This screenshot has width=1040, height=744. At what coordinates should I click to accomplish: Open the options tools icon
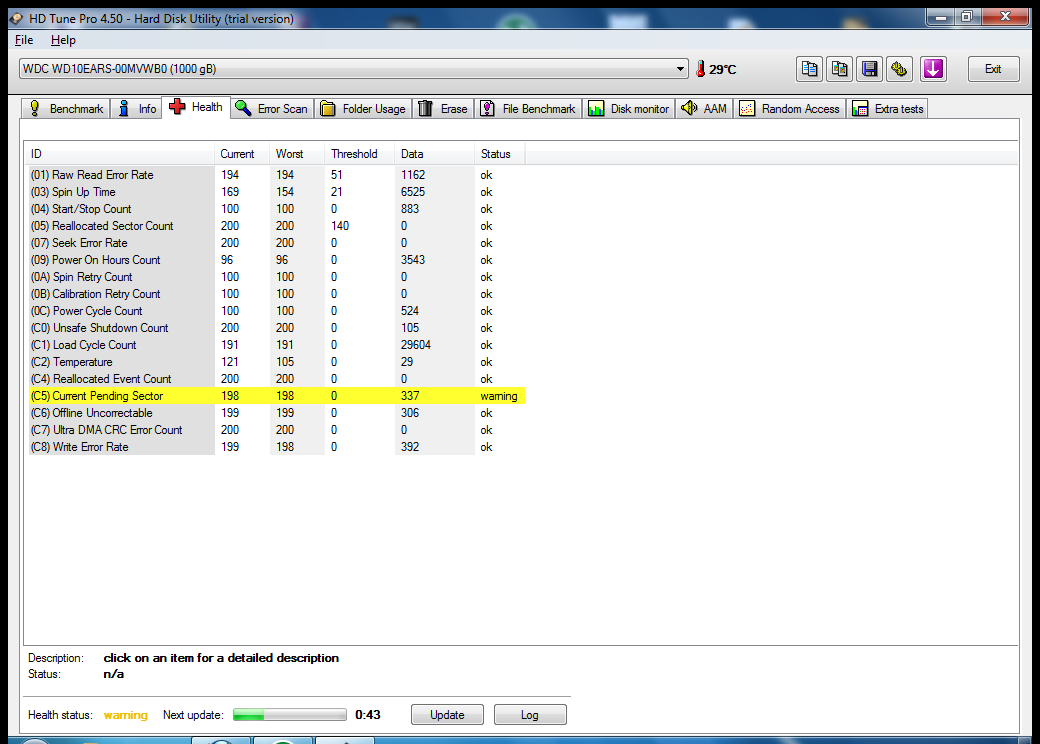[x=899, y=69]
